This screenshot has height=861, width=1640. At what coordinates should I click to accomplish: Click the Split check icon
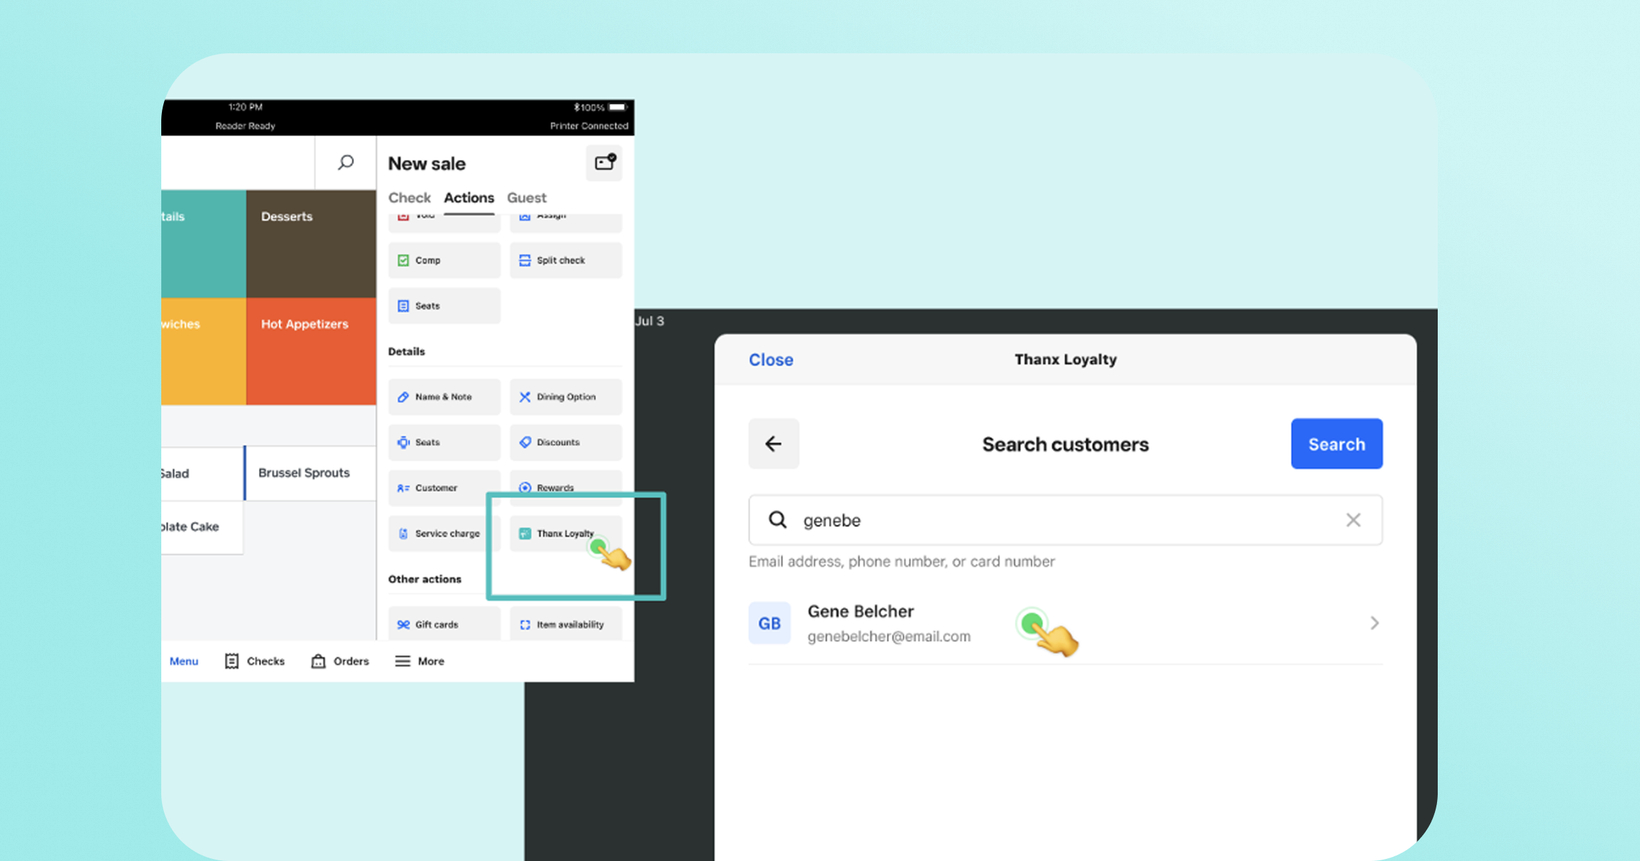525,260
